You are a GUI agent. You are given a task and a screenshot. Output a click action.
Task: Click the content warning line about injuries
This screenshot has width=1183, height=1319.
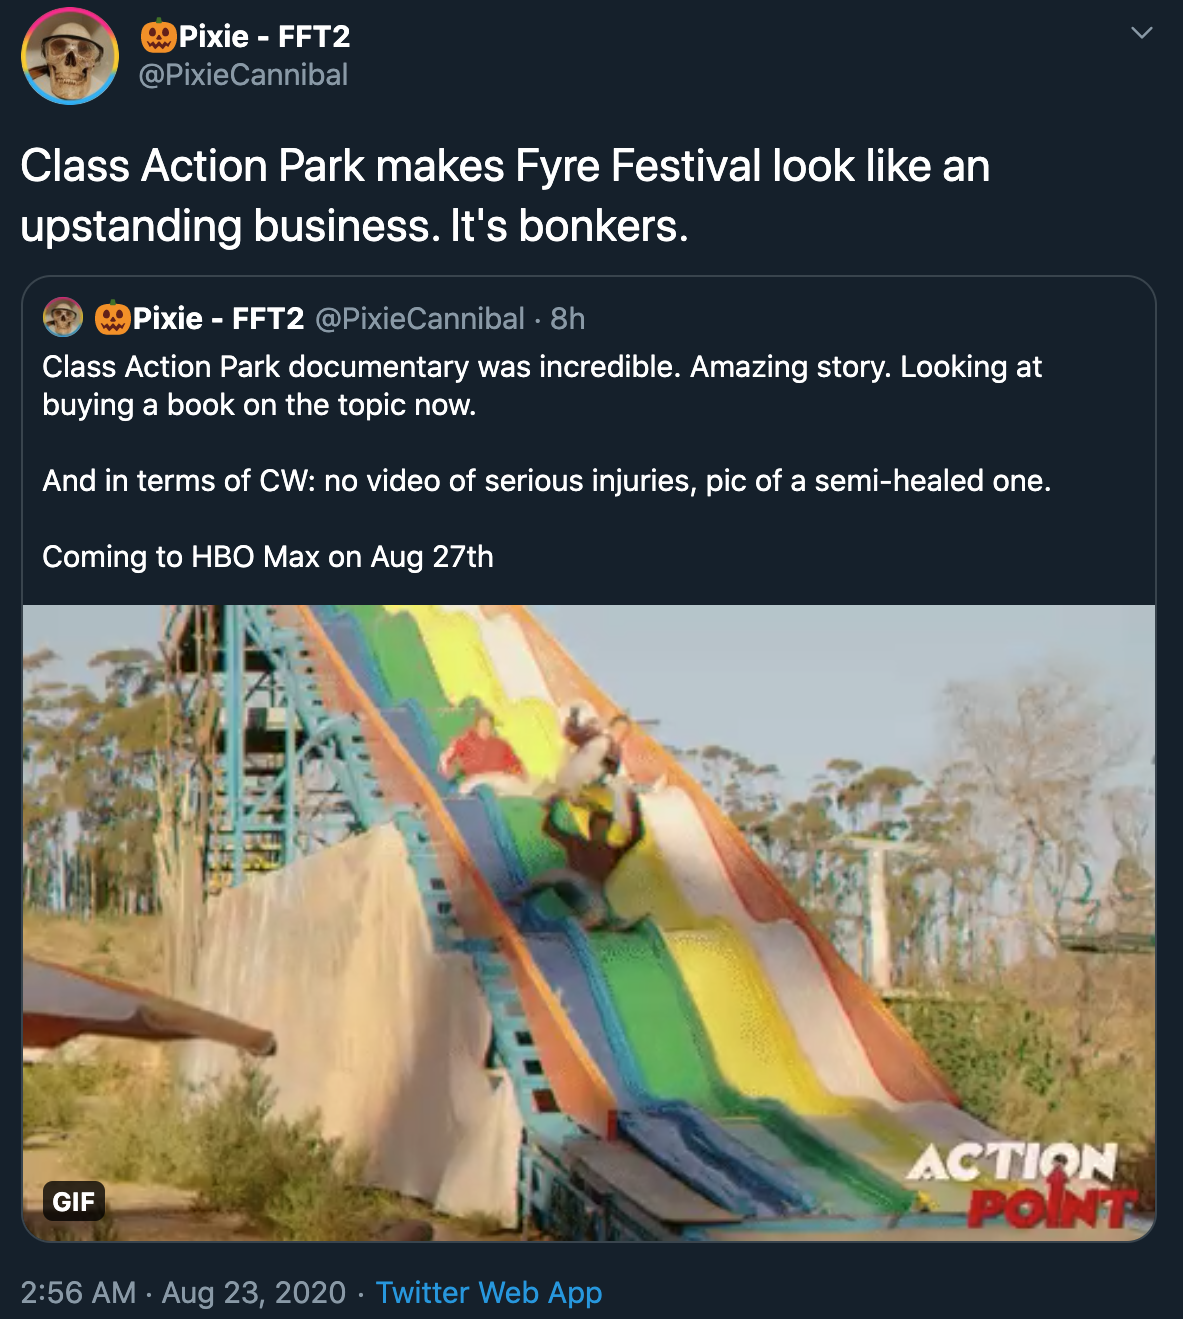546,481
